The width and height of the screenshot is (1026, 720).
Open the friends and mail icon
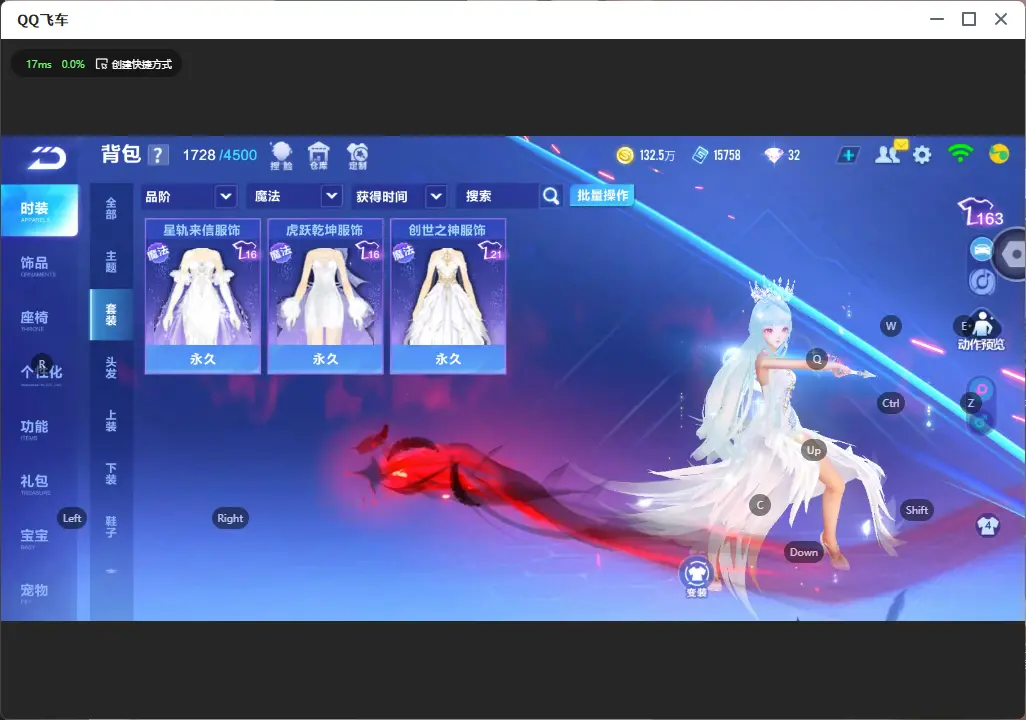(x=891, y=153)
